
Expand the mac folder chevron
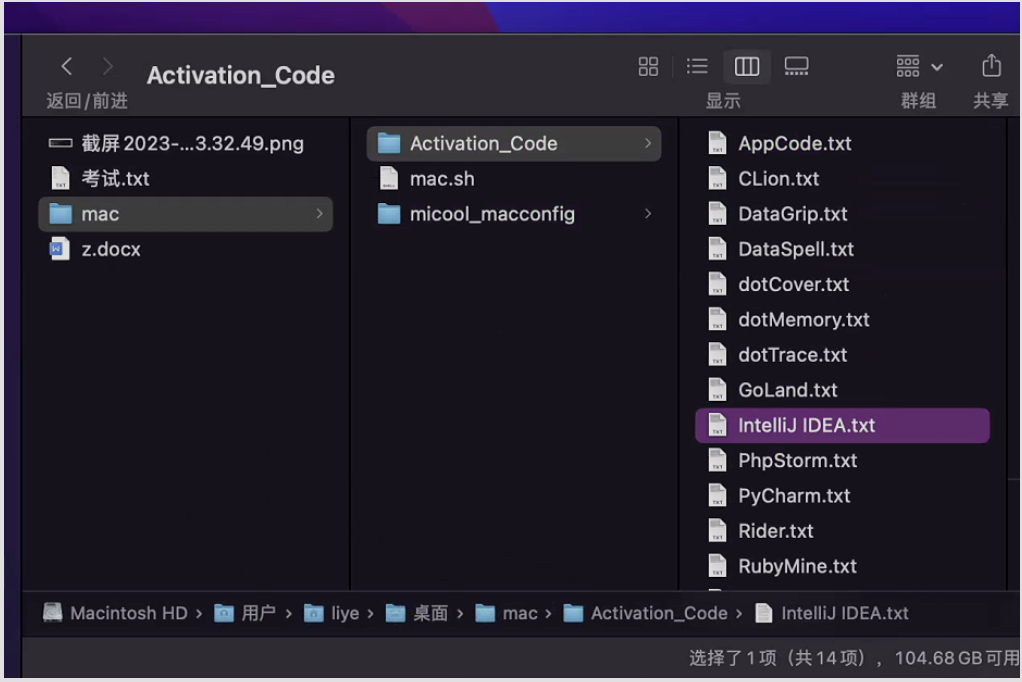319,214
